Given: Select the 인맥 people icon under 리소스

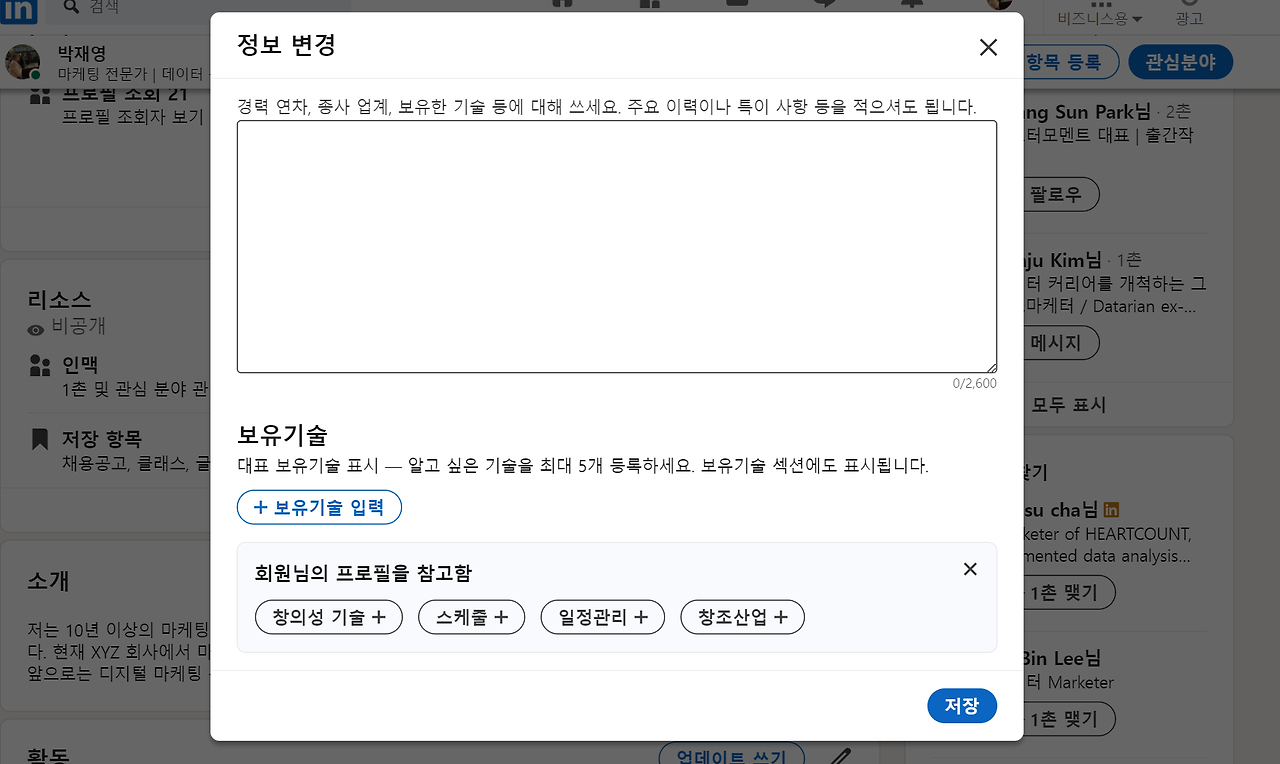Looking at the screenshot, I should pyautogui.click(x=40, y=364).
